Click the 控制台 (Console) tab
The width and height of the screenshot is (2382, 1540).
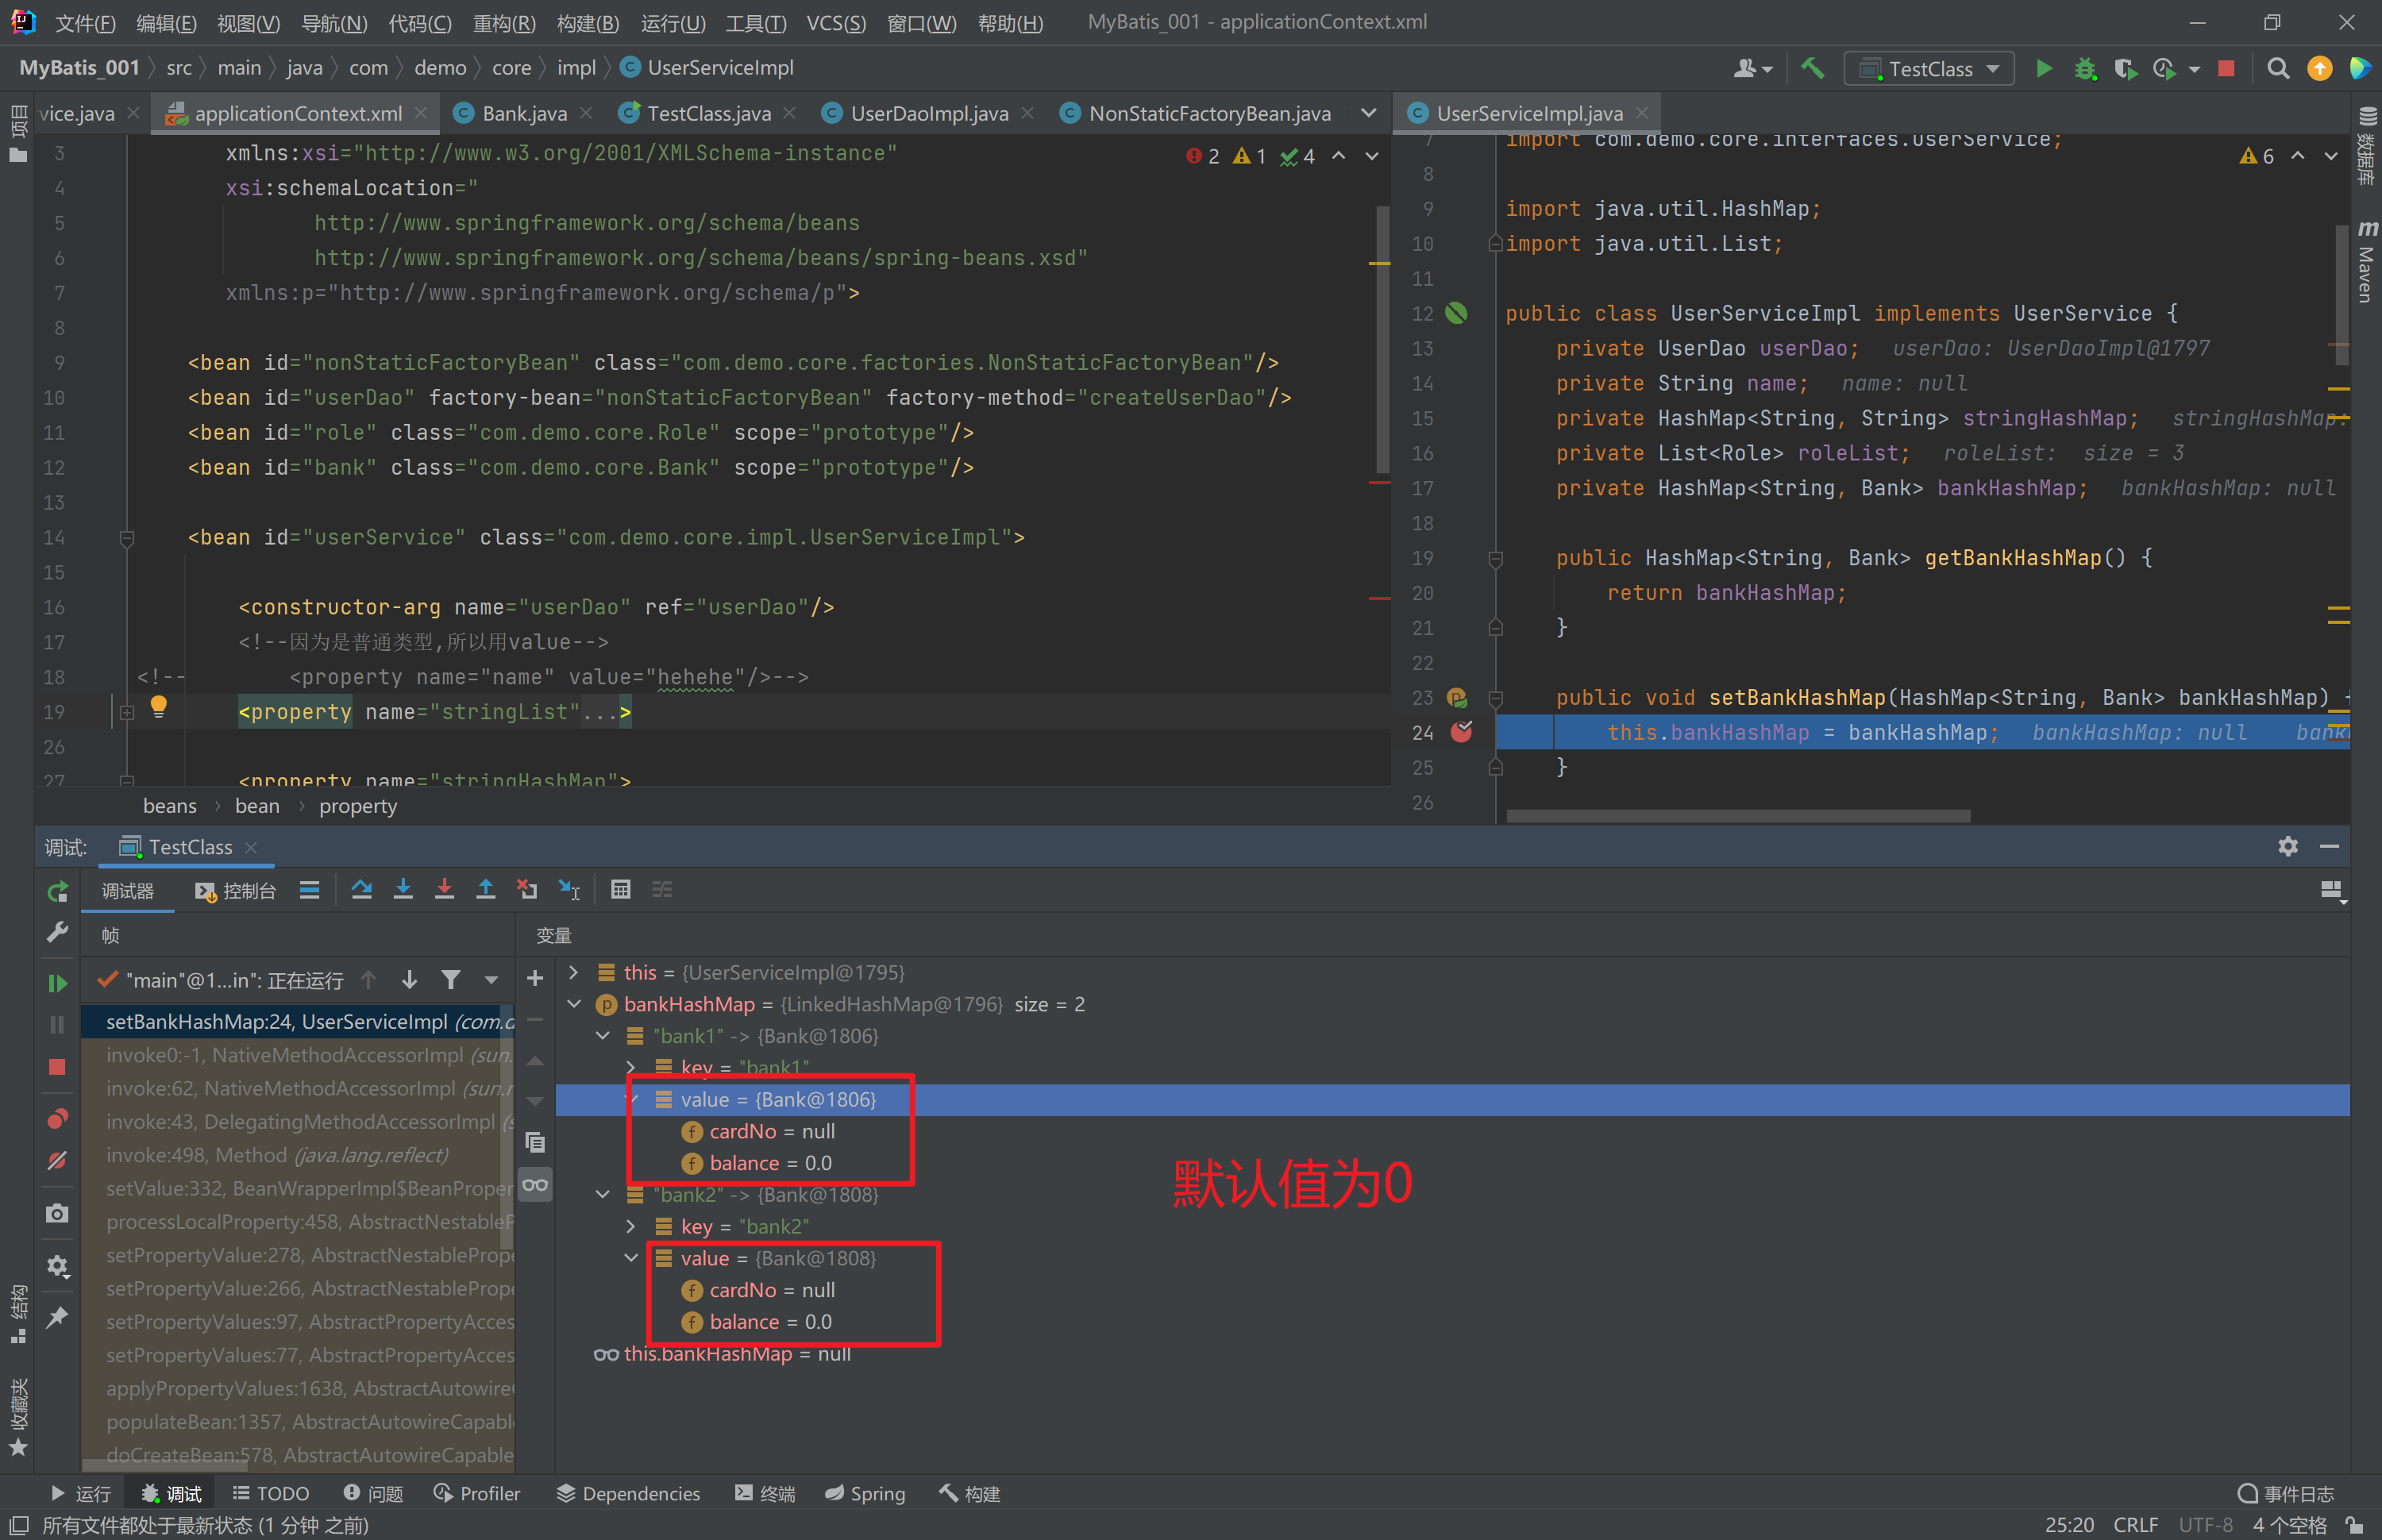tap(236, 890)
